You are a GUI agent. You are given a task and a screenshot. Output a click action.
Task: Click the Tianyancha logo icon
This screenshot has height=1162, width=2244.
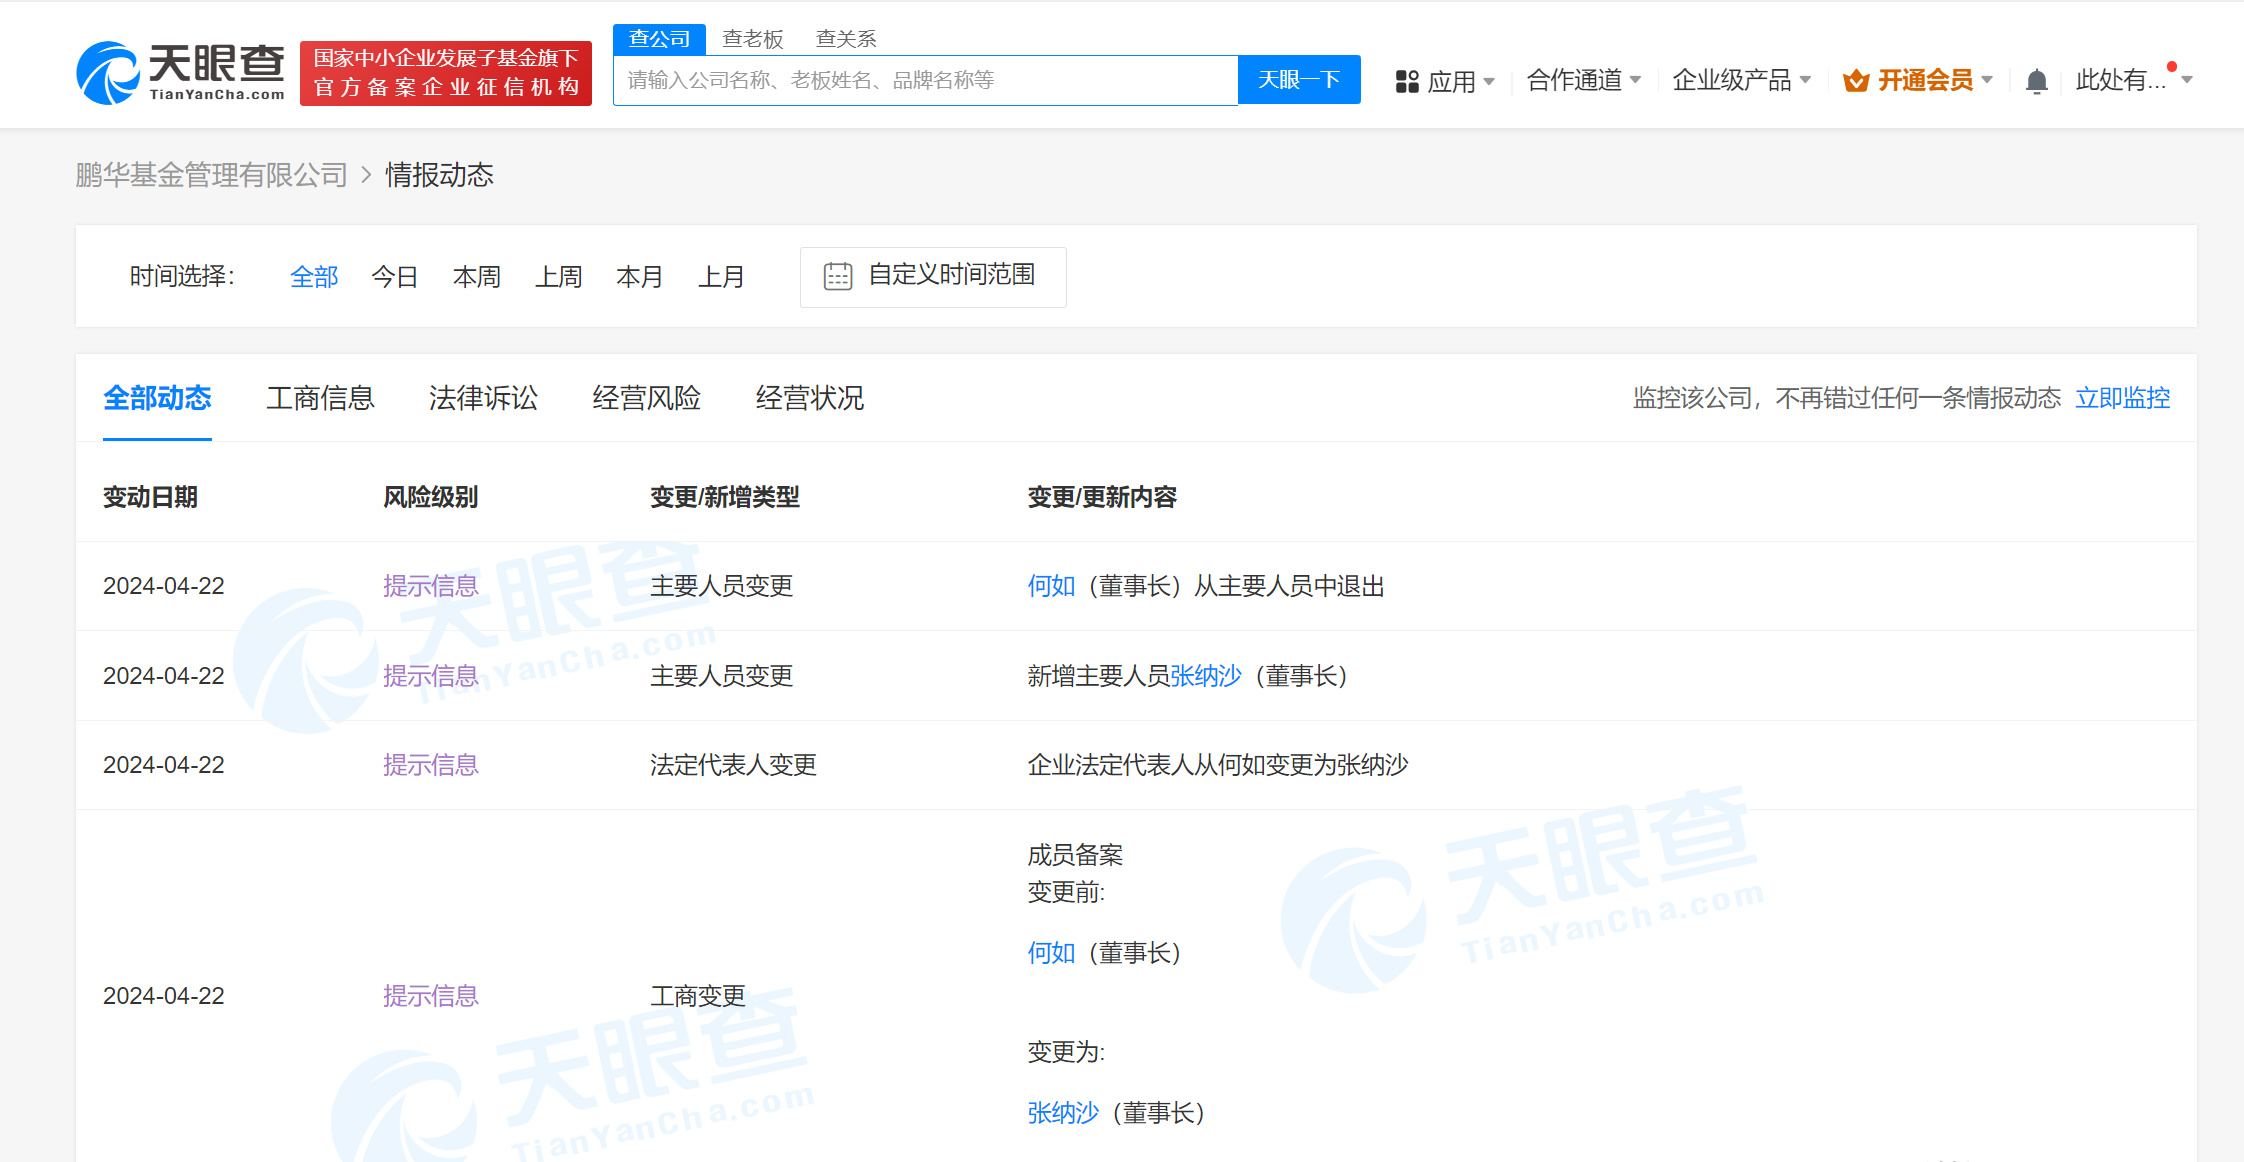coord(108,71)
